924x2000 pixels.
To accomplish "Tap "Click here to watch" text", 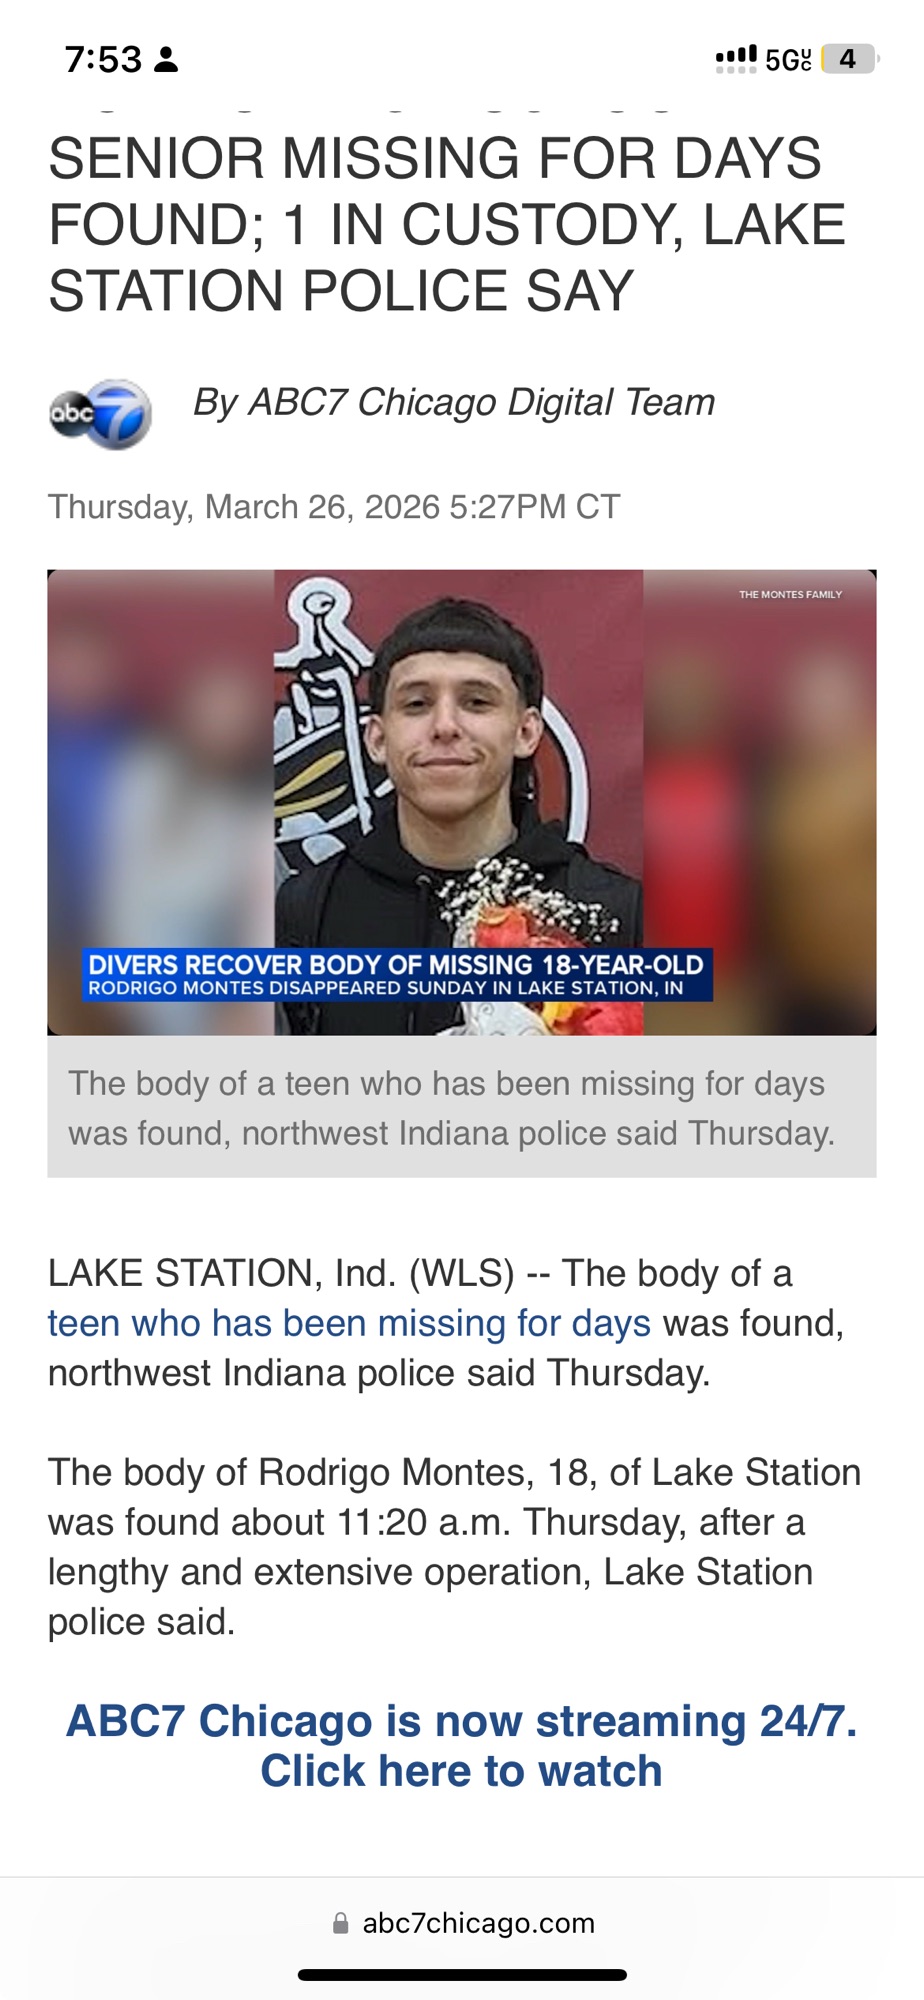I will pos(461,1771).
